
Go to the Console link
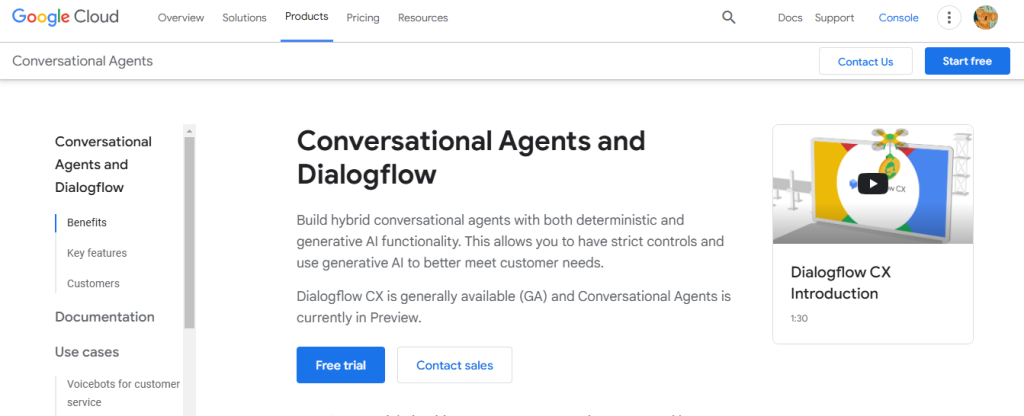coord(899,18)
